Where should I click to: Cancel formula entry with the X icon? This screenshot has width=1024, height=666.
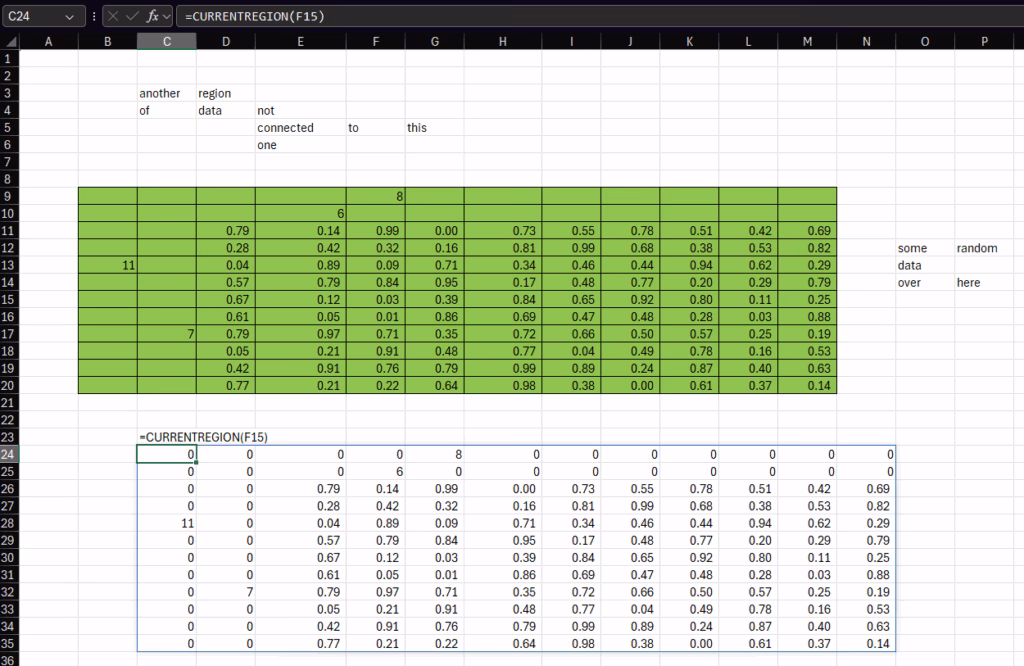(x=113, y=16)
